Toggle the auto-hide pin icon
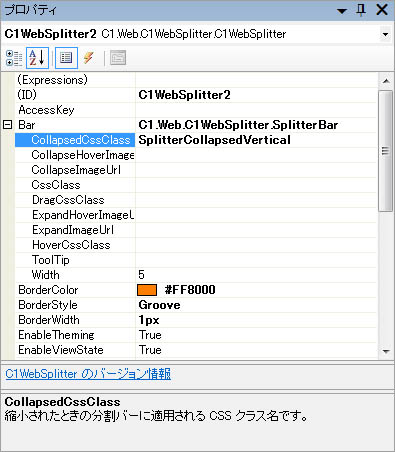 tap(361, 10)
